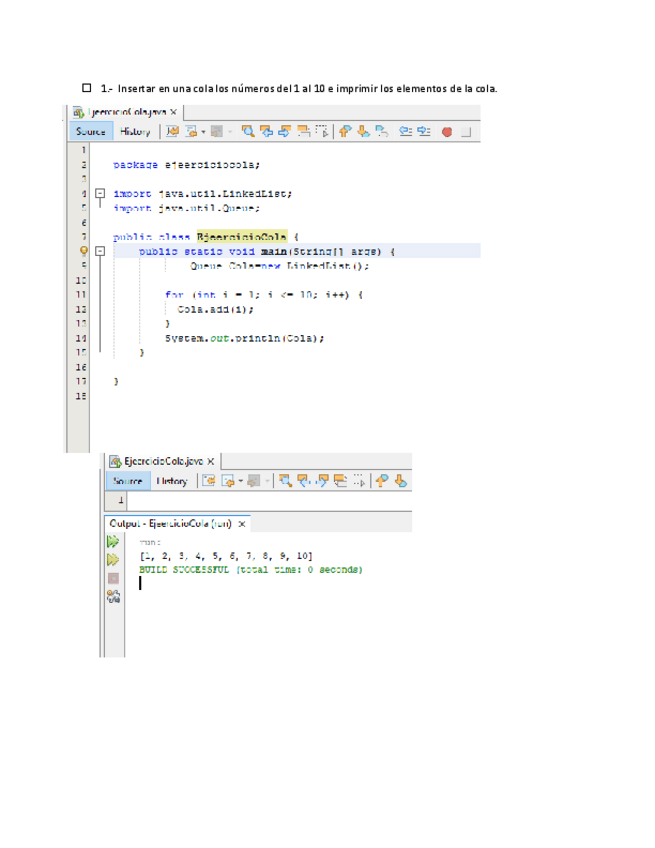This screenshot has height=848, width=655.
Task: Toggle Highlight Search in the code editor toolbar
Action: tap(302, 131)
